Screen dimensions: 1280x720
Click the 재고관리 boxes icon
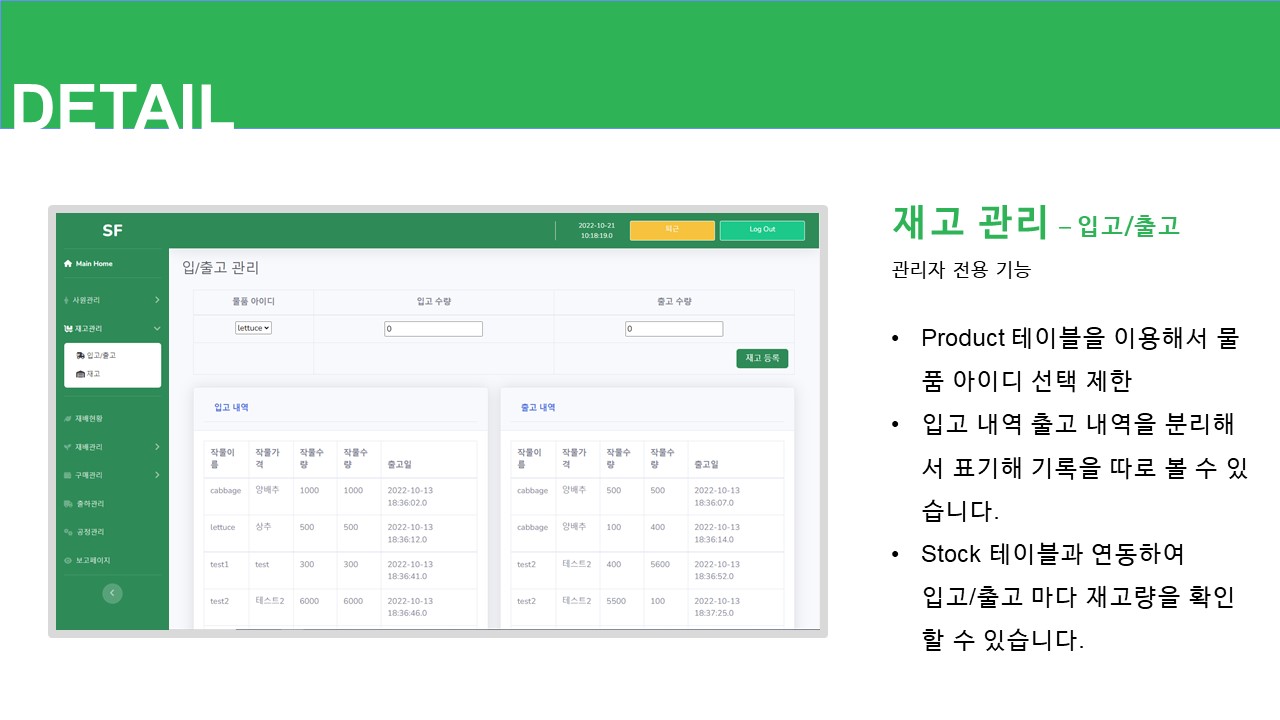[x=68, y=328]
